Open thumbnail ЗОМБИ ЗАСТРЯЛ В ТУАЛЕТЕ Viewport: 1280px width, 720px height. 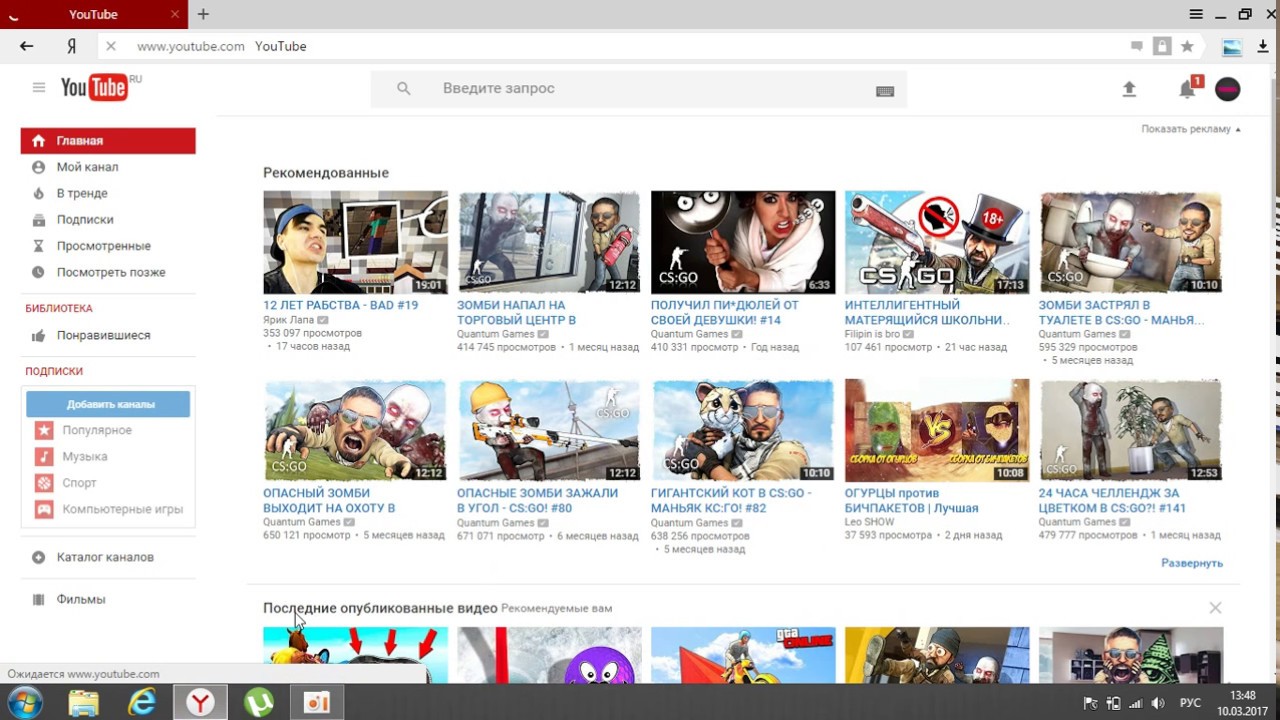click(1131, 242)
